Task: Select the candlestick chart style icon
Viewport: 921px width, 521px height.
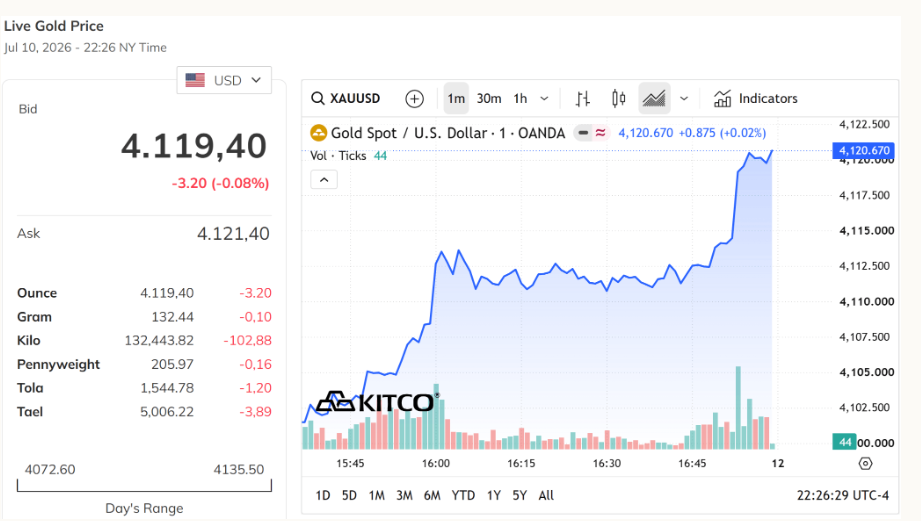Action: [x=618, y=99]
